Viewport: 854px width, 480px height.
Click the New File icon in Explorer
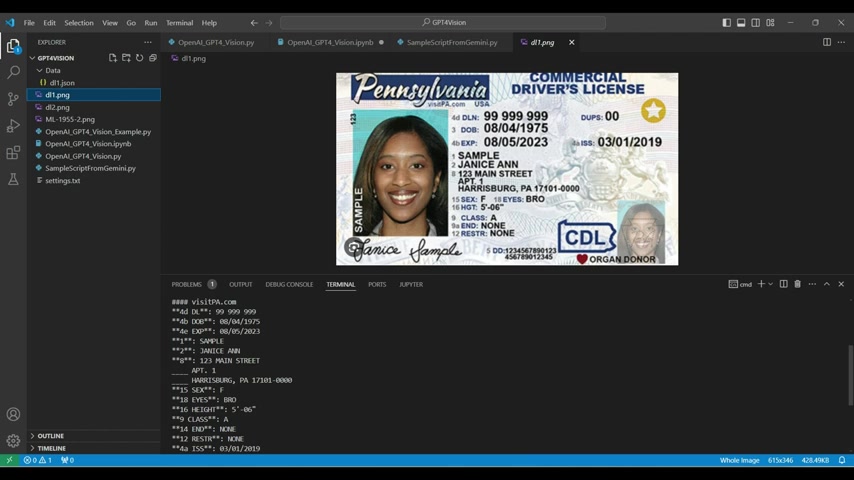[113, 58]
